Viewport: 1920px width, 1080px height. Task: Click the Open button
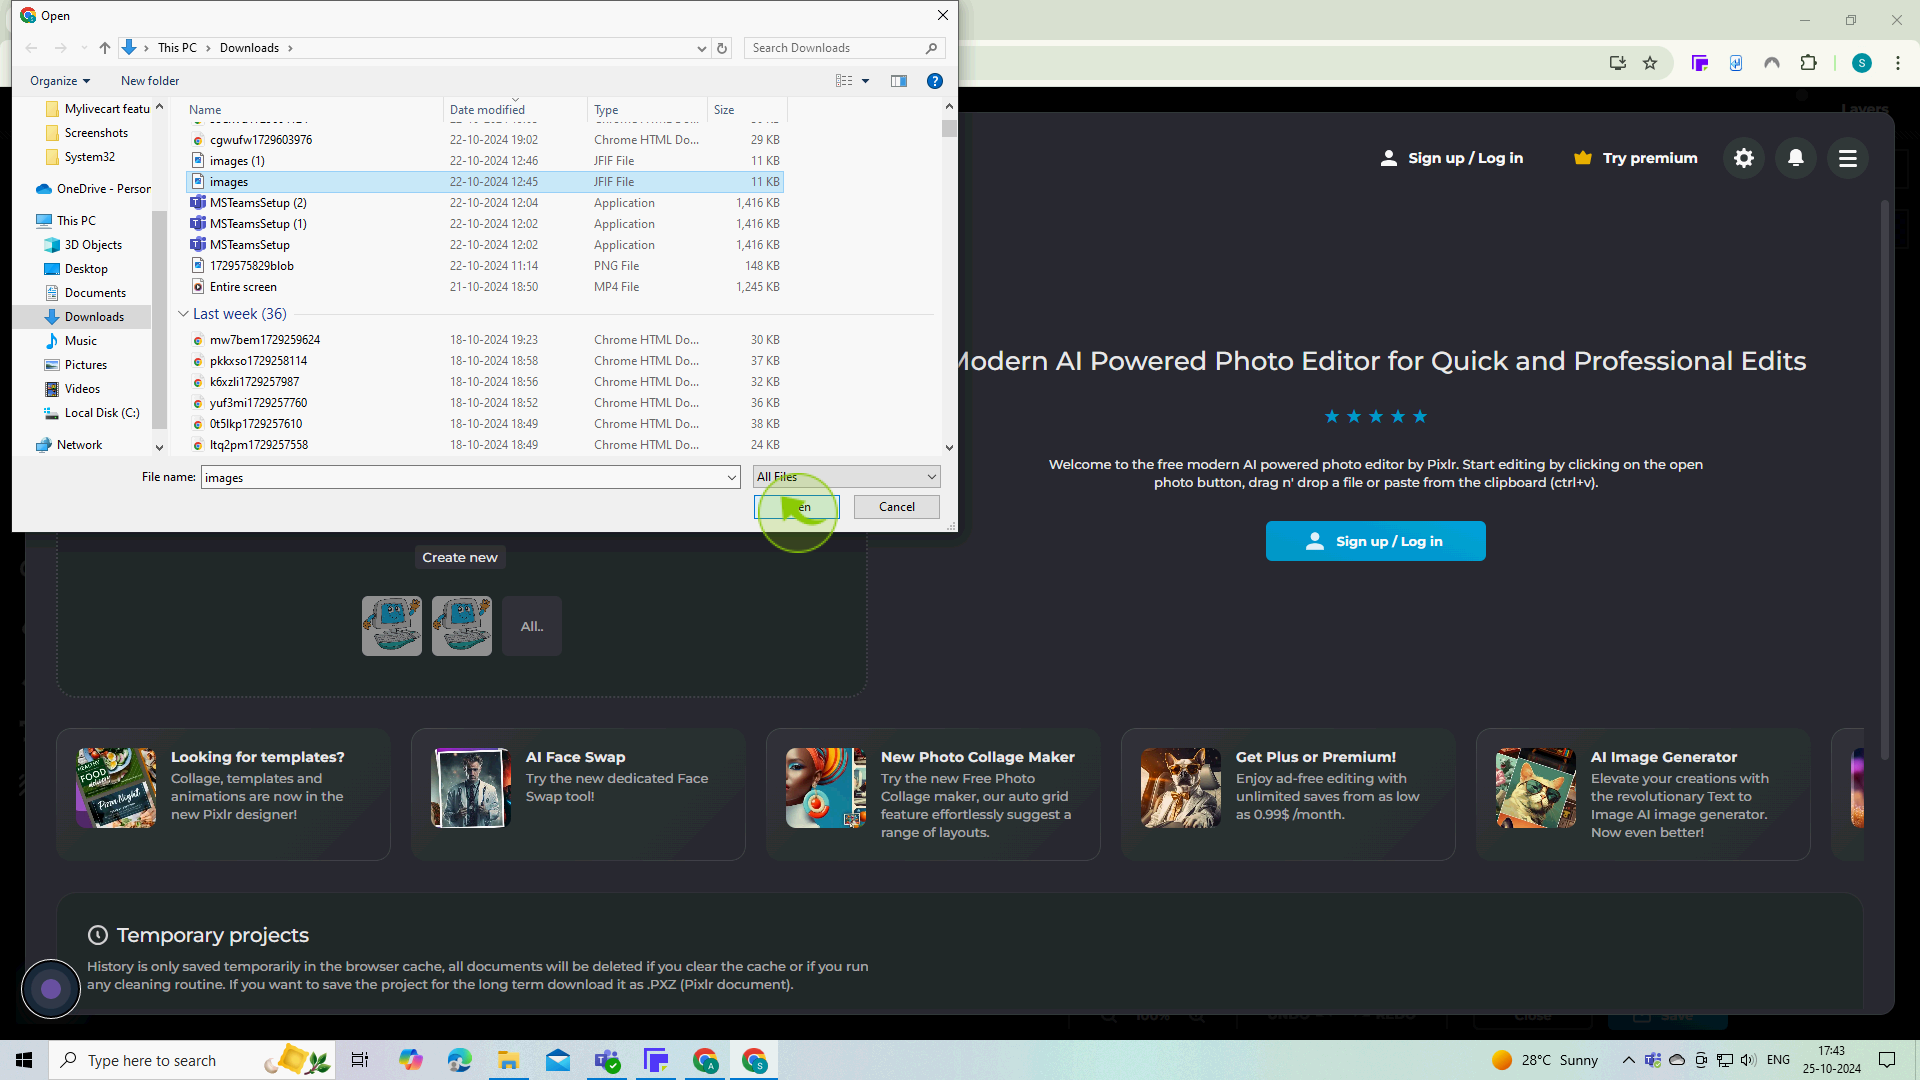(797, 507)
